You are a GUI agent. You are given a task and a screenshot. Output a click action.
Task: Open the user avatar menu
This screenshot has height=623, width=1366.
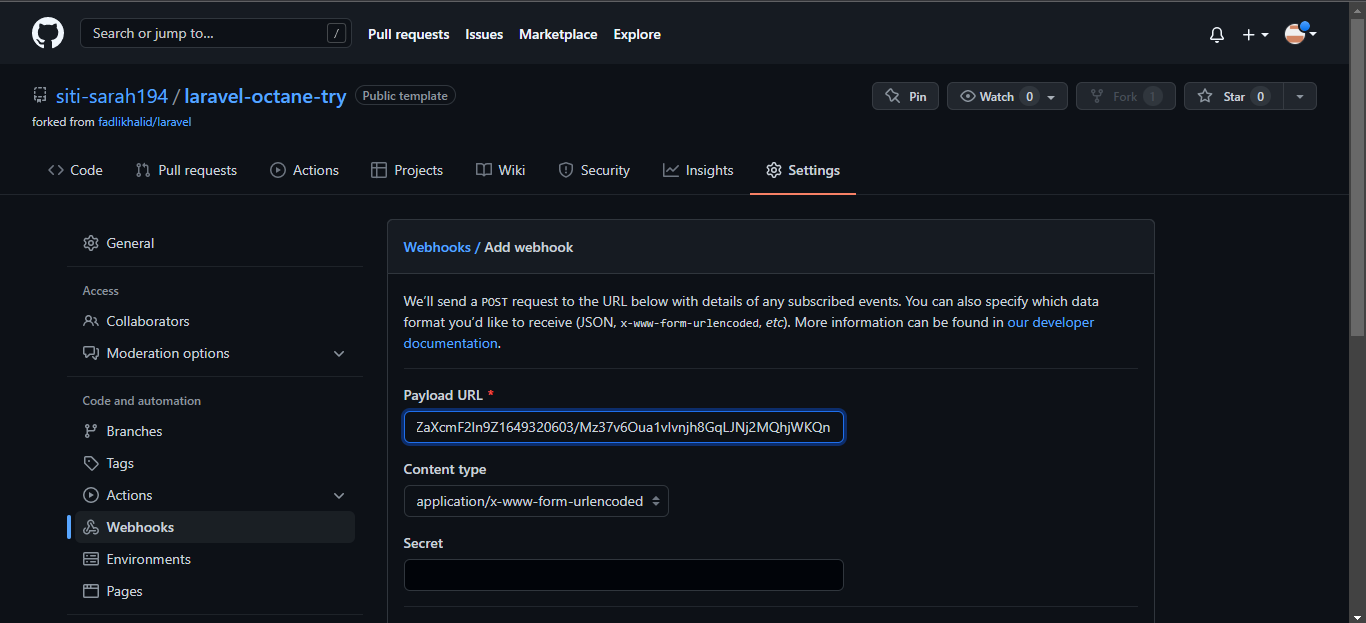[1300, 34]
